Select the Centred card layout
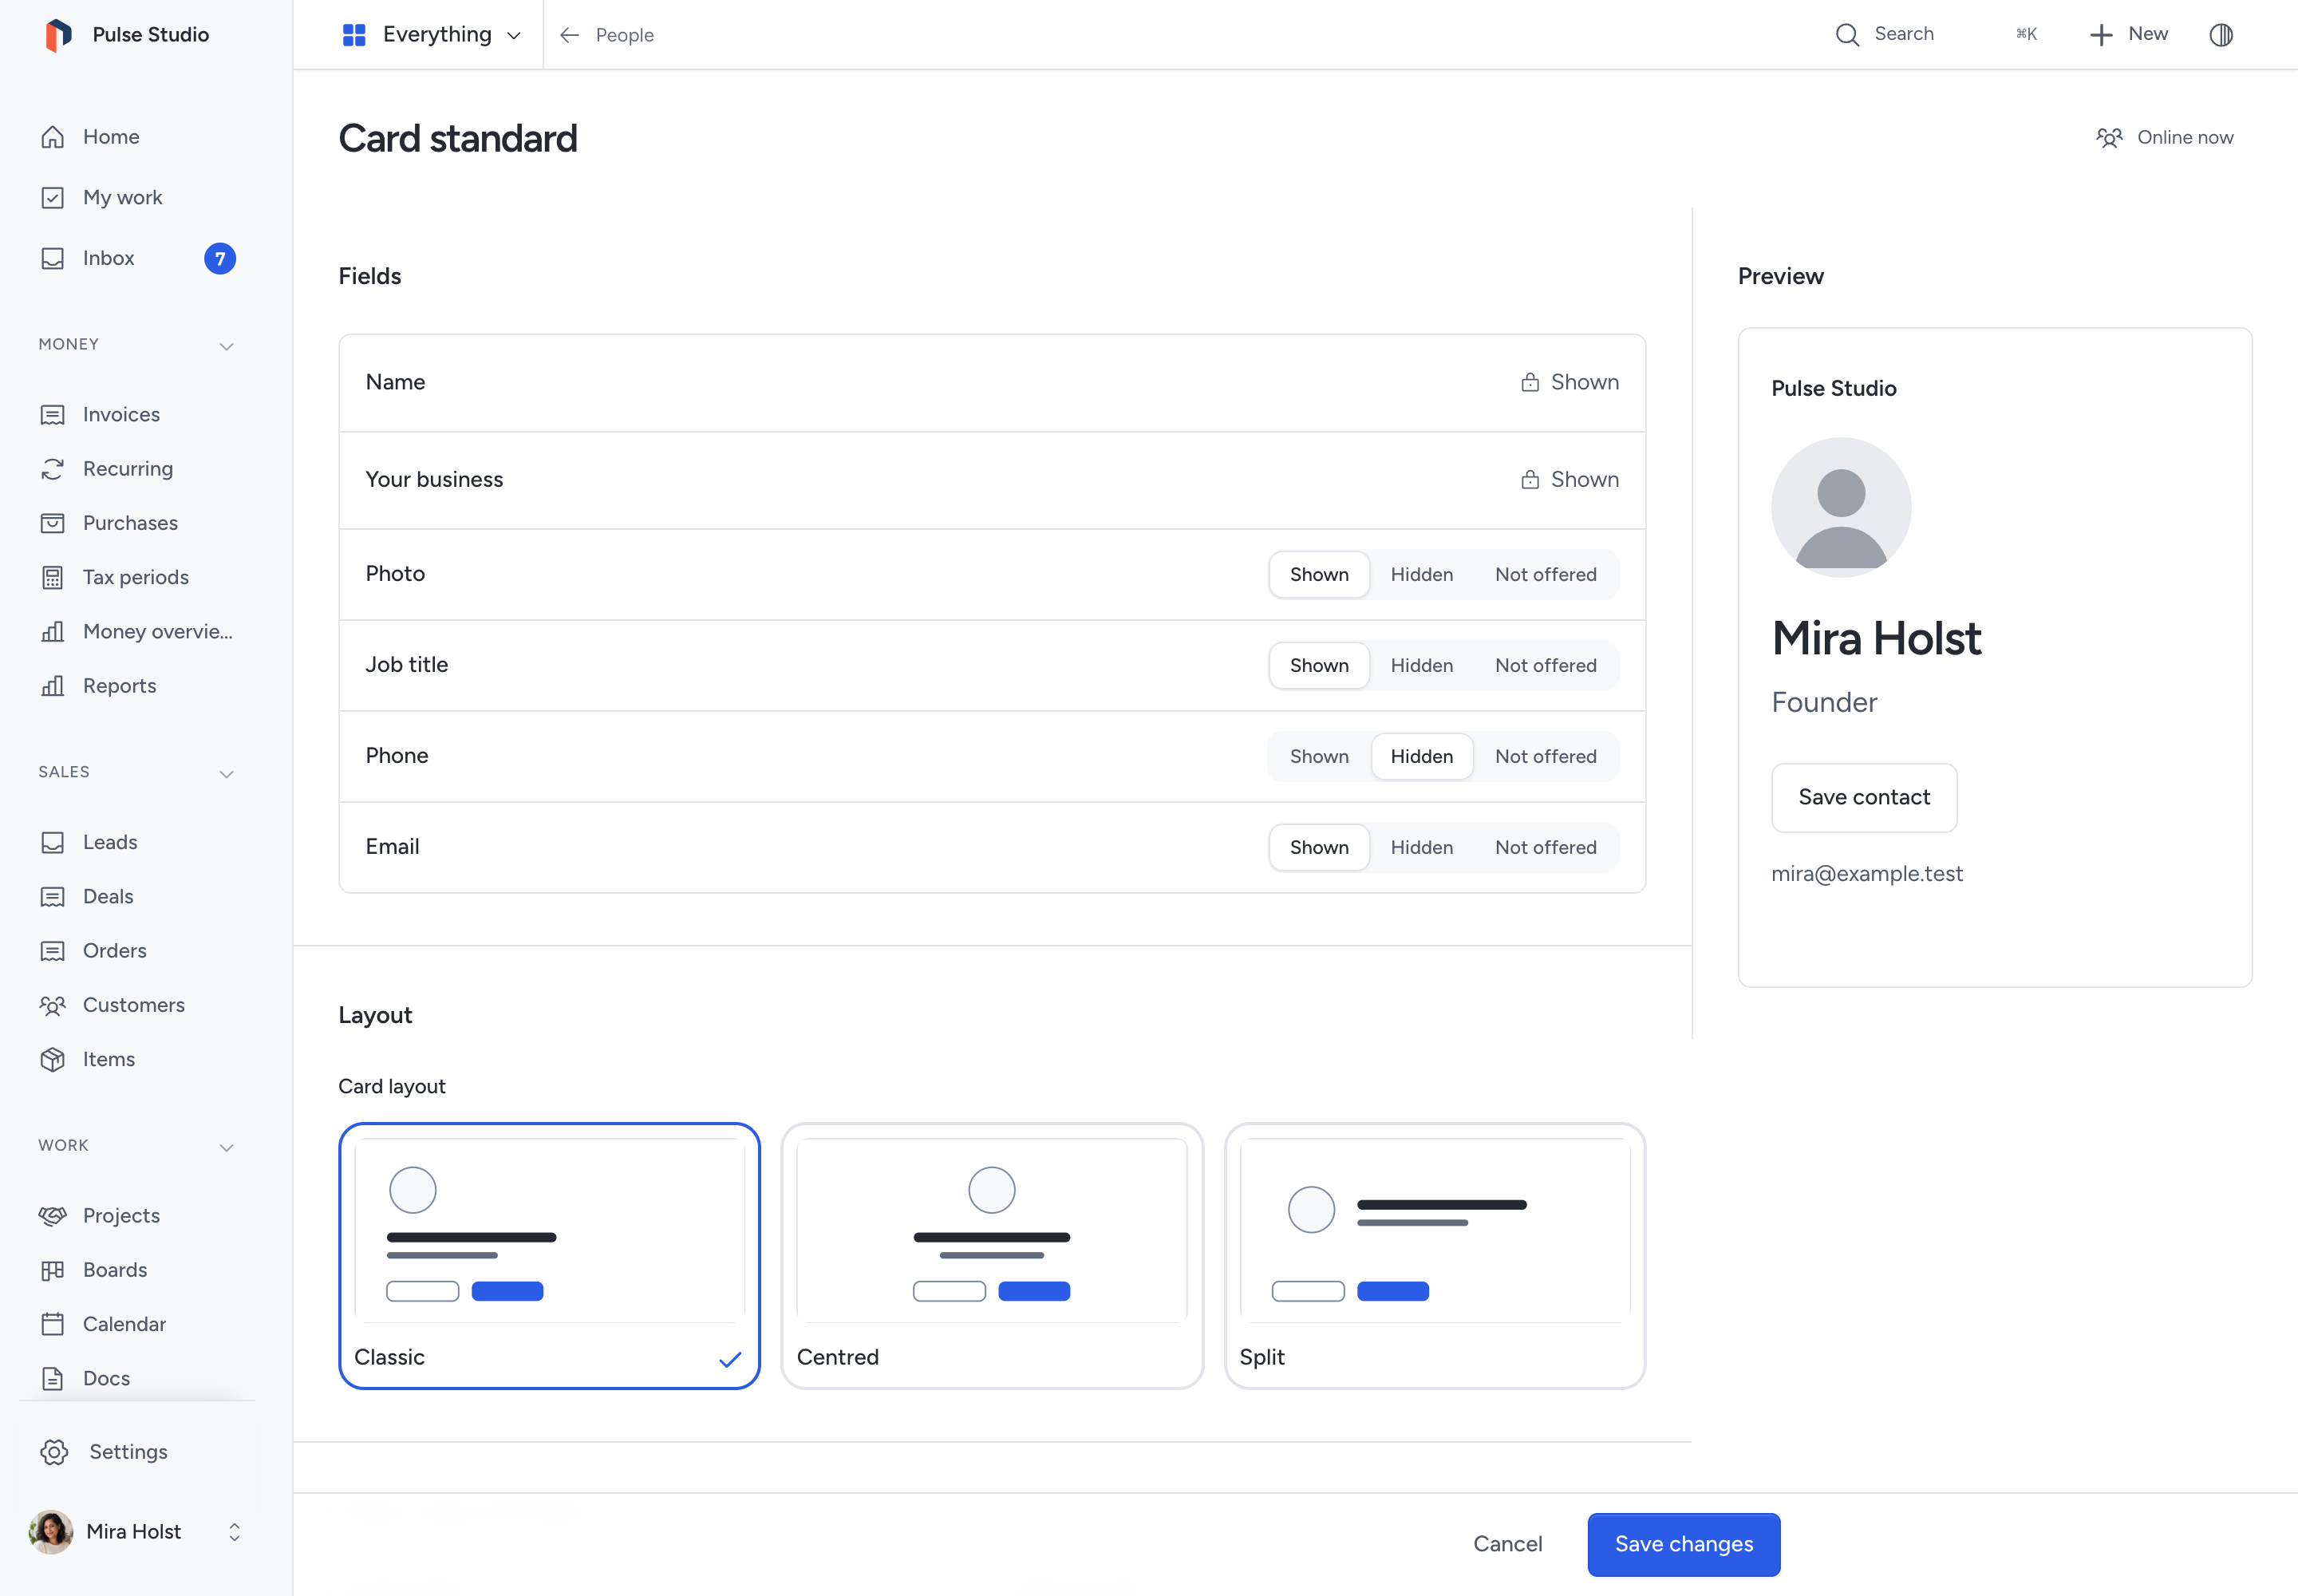Screen dimensions: 2298x1596 click(x=992, y=1256)
